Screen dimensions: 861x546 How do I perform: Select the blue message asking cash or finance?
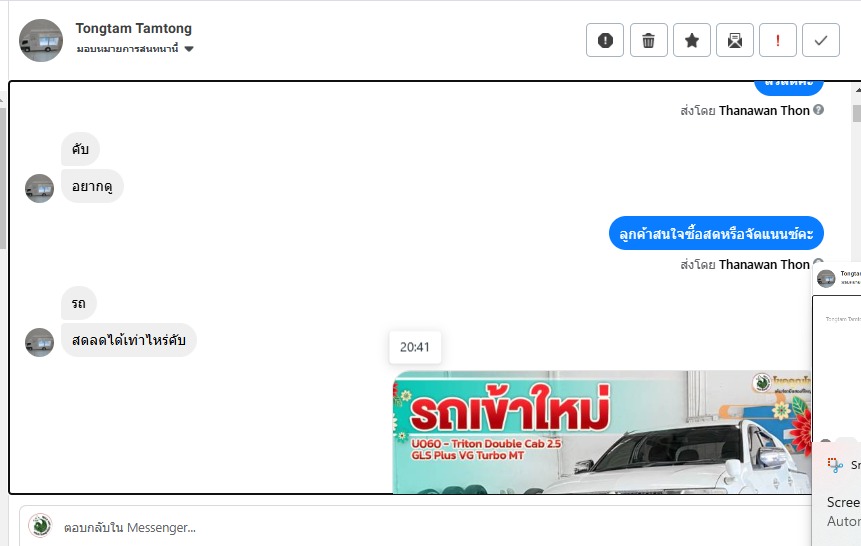[x=716, y=233]
